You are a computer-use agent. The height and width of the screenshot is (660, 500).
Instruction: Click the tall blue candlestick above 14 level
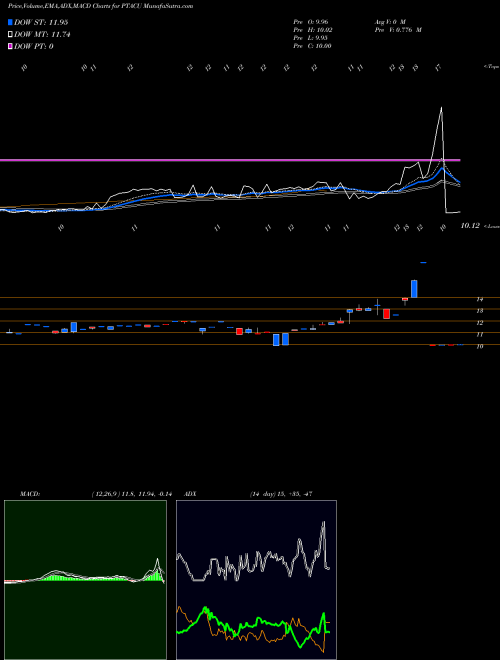(414, 289)
